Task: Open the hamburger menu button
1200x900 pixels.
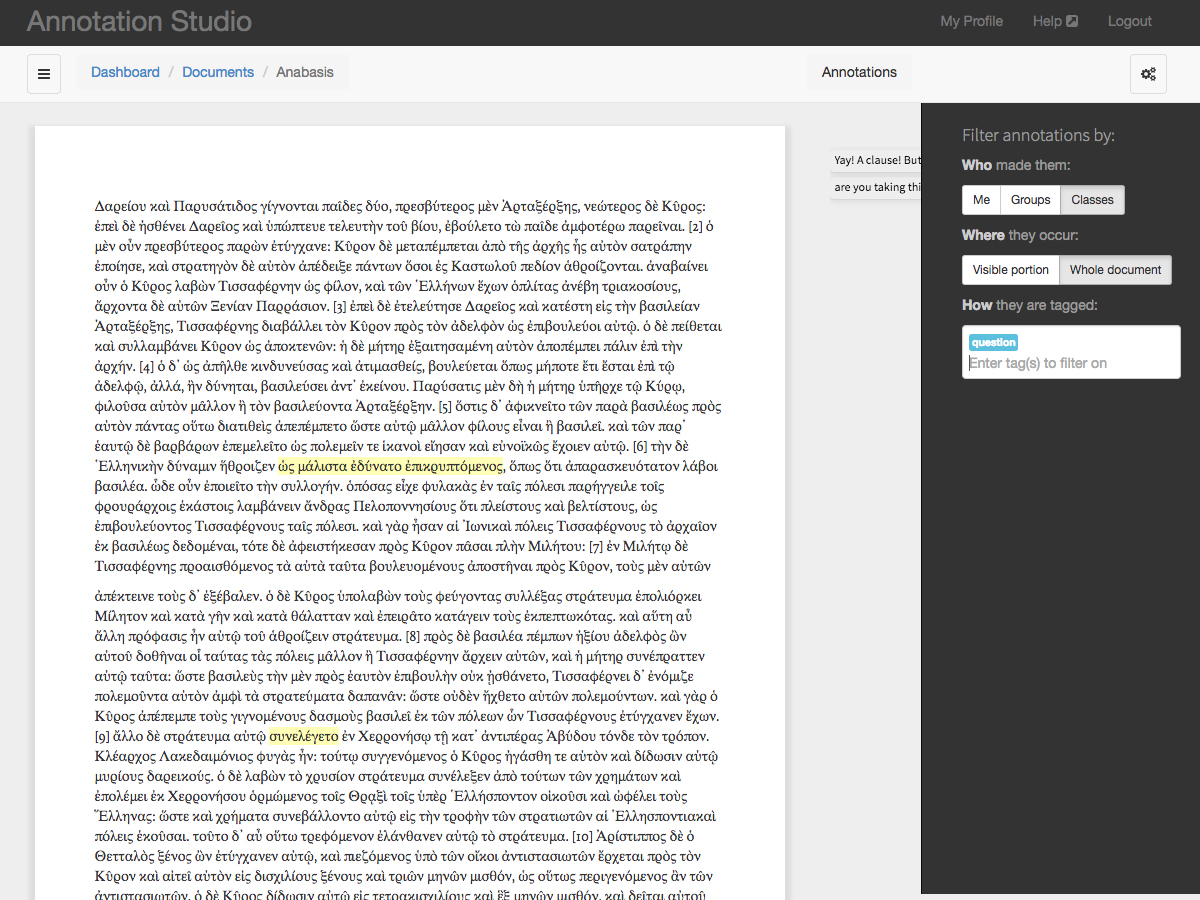Action: [44, 74]
